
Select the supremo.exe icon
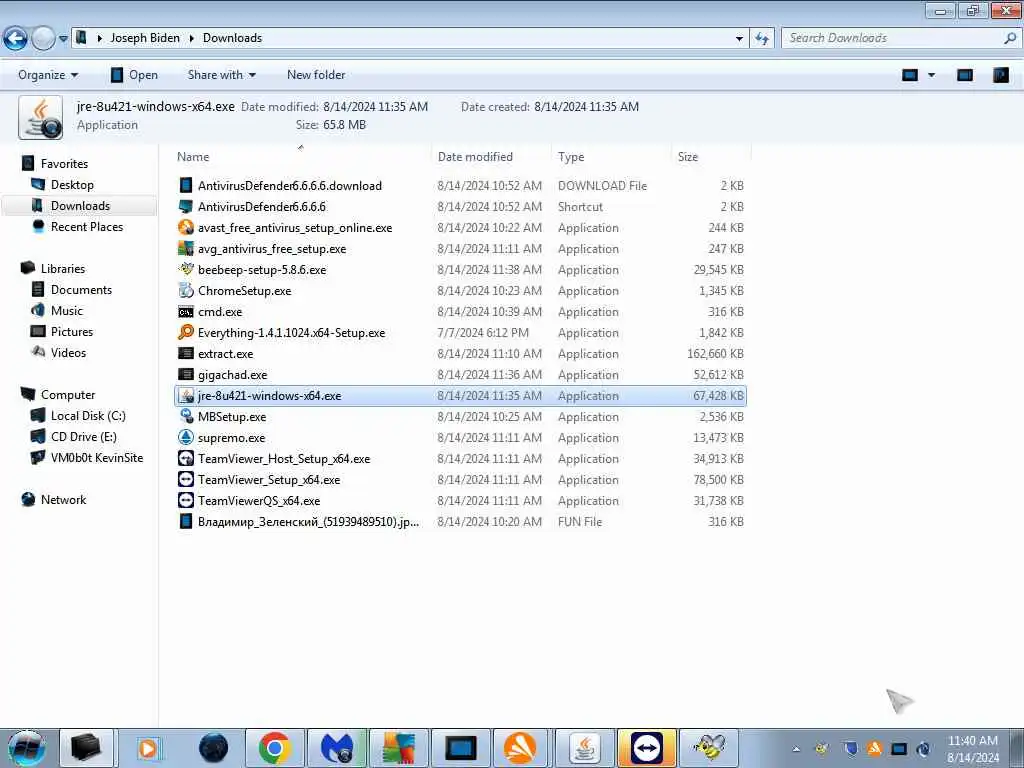[186, 437]
